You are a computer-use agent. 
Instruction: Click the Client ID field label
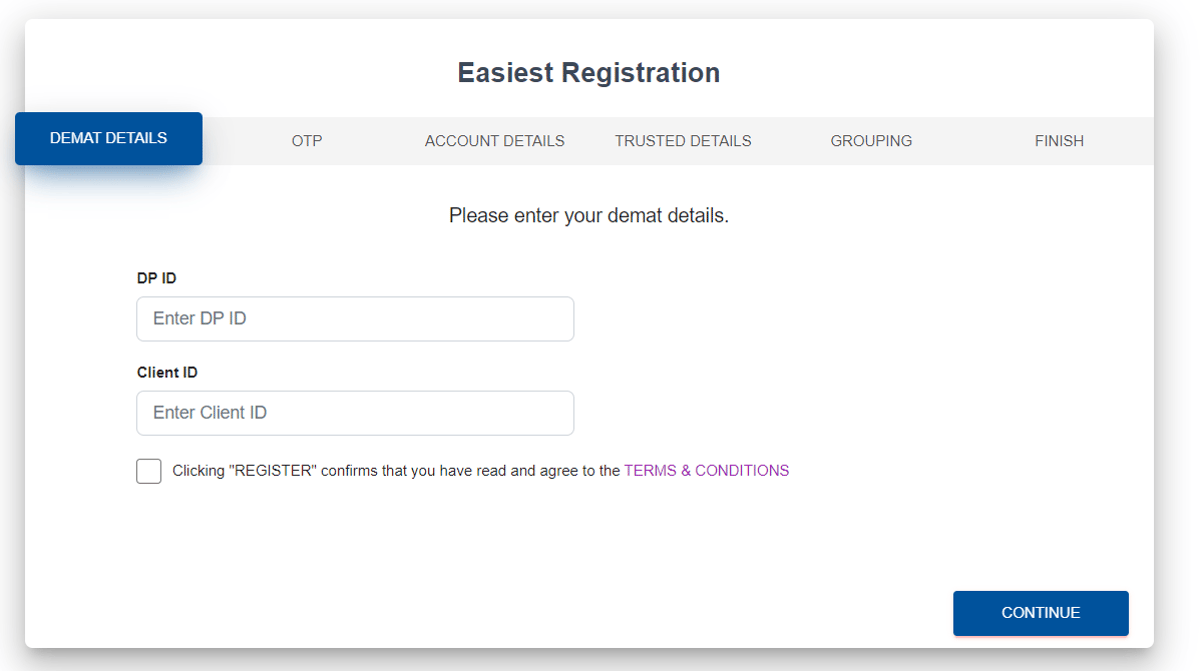pos(167,371)
